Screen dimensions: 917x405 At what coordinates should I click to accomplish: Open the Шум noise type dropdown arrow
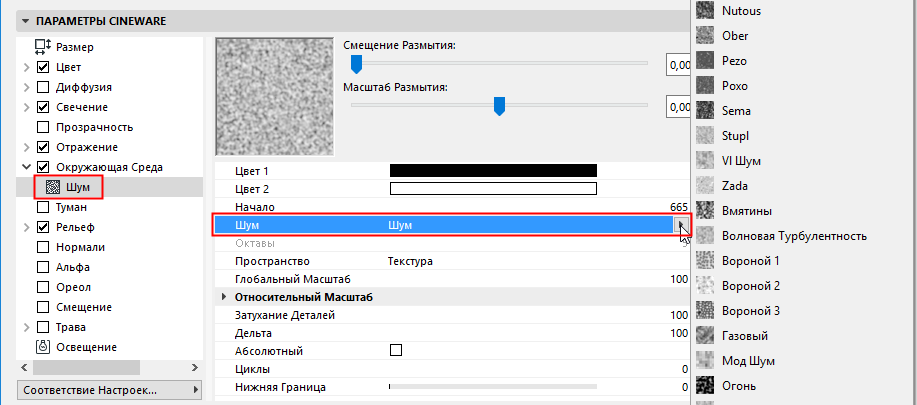coord(682,226)
